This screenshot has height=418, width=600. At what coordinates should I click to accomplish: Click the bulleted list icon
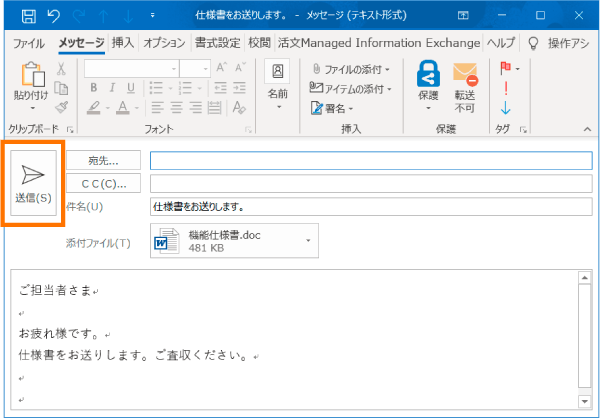tap(156, 88)
